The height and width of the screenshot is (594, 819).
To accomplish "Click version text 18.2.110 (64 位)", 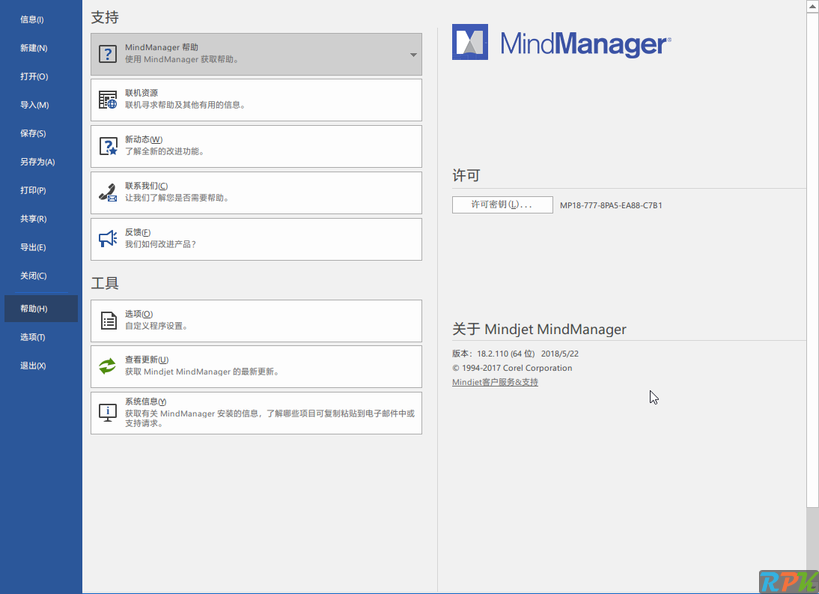I will 506,354.
